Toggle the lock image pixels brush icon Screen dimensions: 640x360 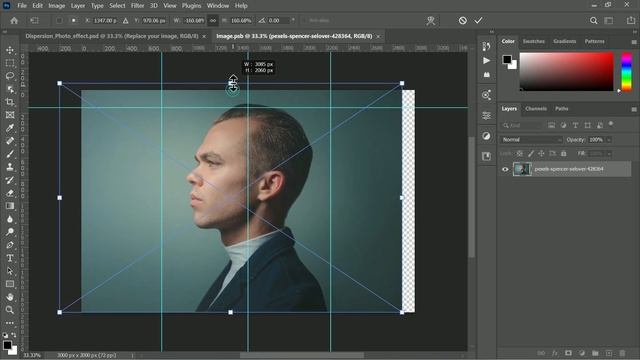[x=531, y=153]
